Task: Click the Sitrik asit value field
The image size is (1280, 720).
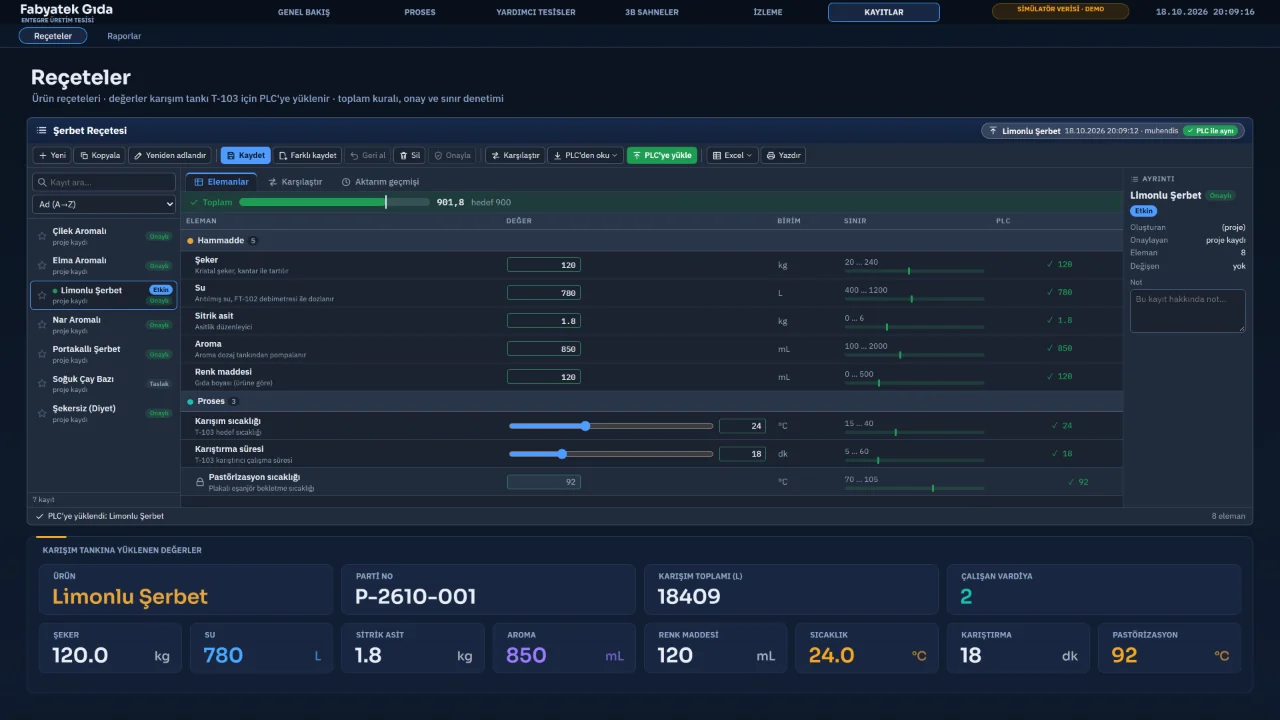Action: point(544,321)
